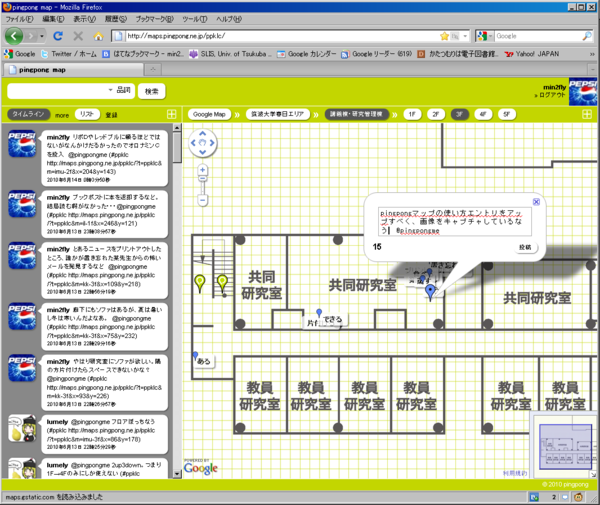The image size is (600, 505).
Task: Open the tab list dropdown arrow
Action: (592, 69)
